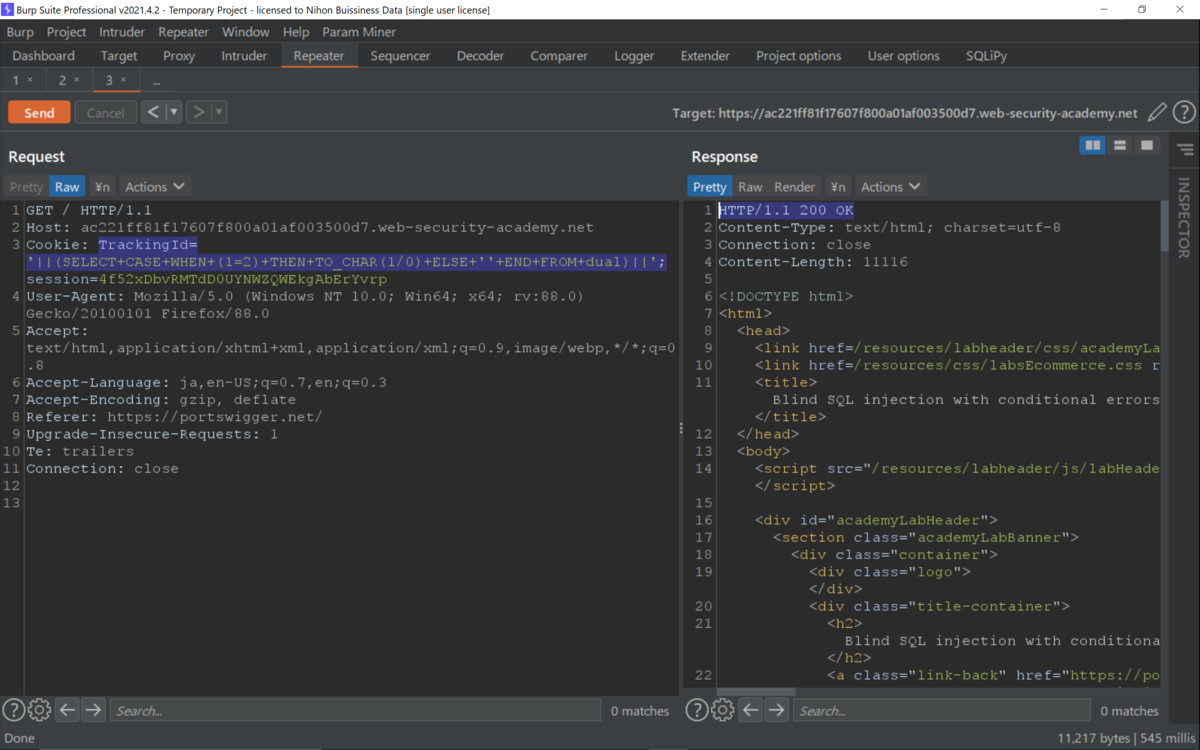The width and height of the screenshot is (1200, 750).
Task: Click the request search input field
Action: 356,710
